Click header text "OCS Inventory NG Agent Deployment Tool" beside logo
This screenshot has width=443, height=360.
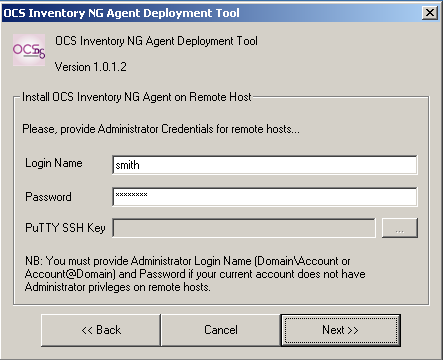click(x=156, y=41)
